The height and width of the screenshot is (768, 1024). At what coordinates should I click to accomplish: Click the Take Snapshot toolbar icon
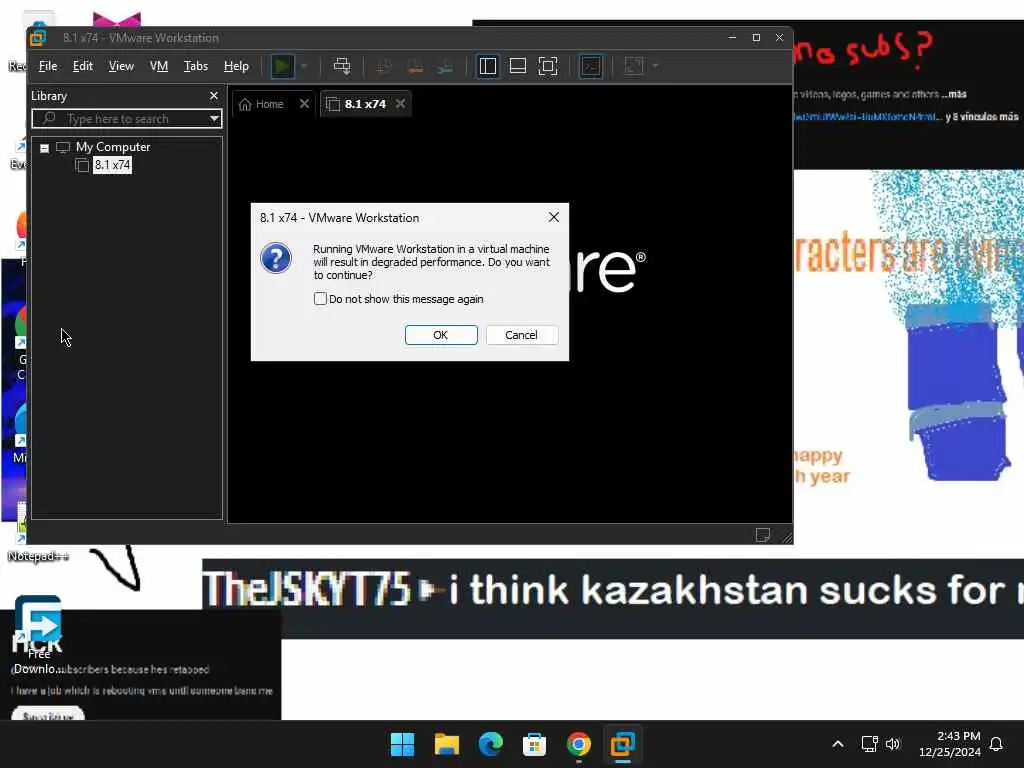[x=384, y=66]
